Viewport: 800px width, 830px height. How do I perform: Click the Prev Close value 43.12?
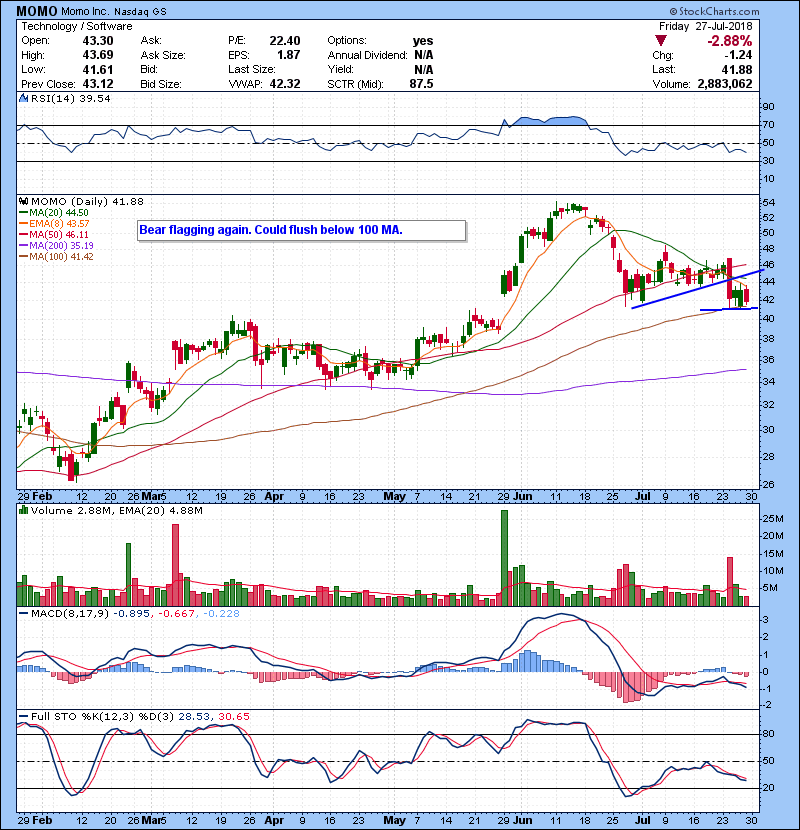[x=98, y=84]
